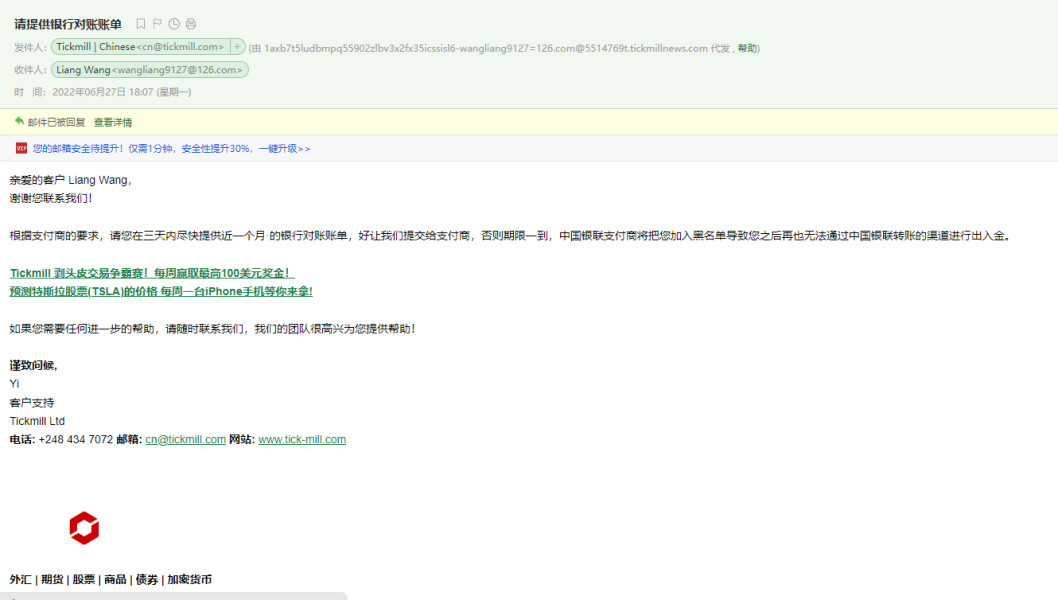This screenshot has height=600, width=1058.
Task: Select the date text 2022年06月27日 18:07
Action: click(103, 92)
